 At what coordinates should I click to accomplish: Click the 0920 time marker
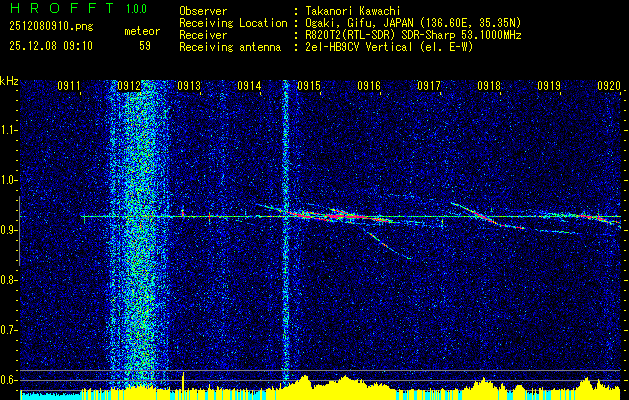[x=609, y=85]
